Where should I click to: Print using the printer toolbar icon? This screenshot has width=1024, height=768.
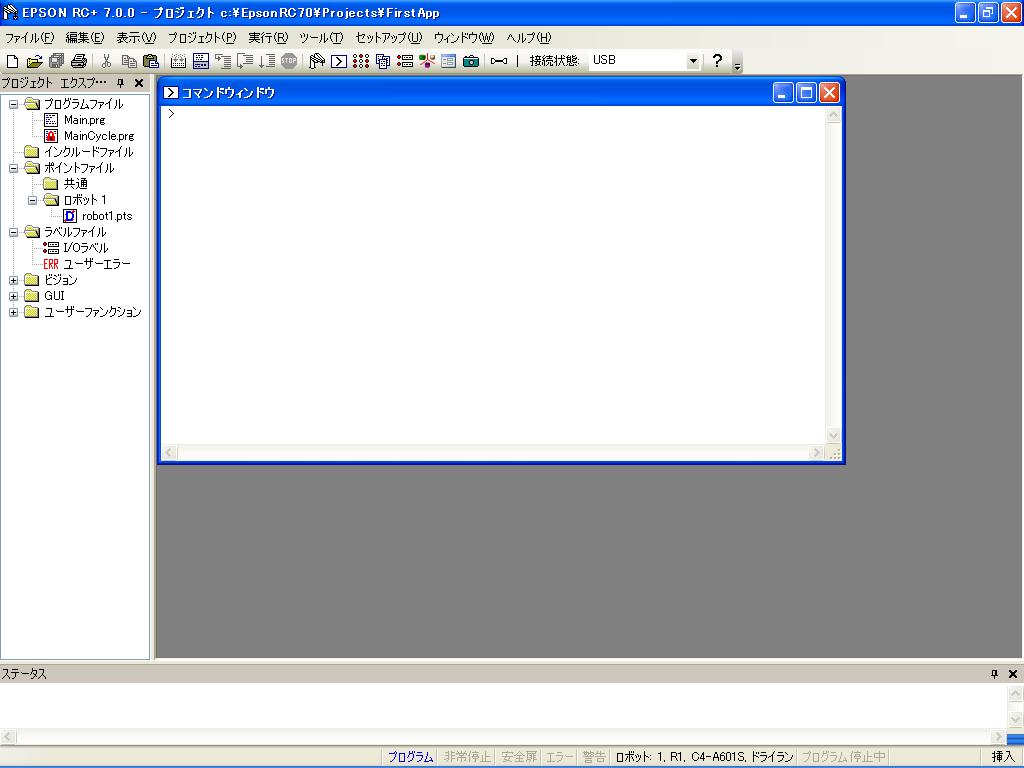[79, 61]
